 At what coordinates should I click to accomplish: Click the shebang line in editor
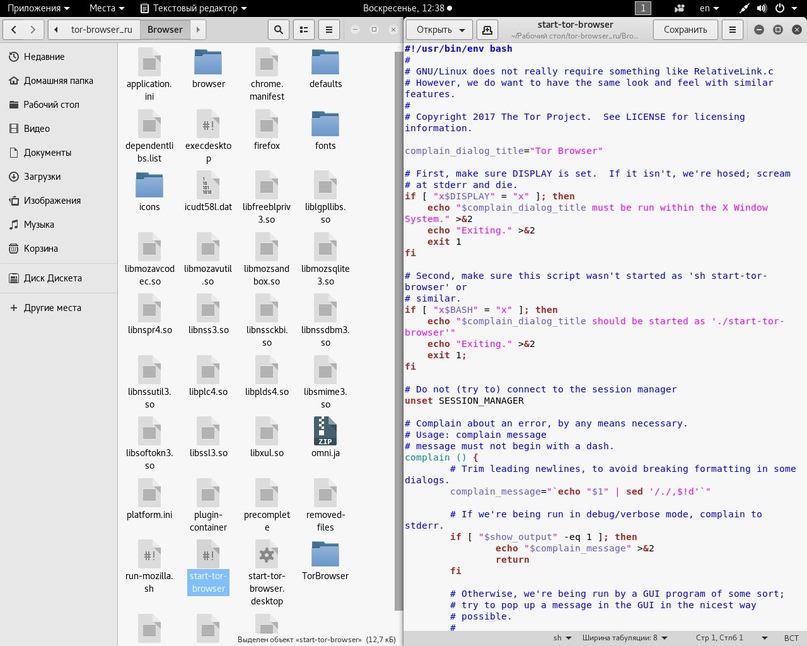tap(458, 48)
